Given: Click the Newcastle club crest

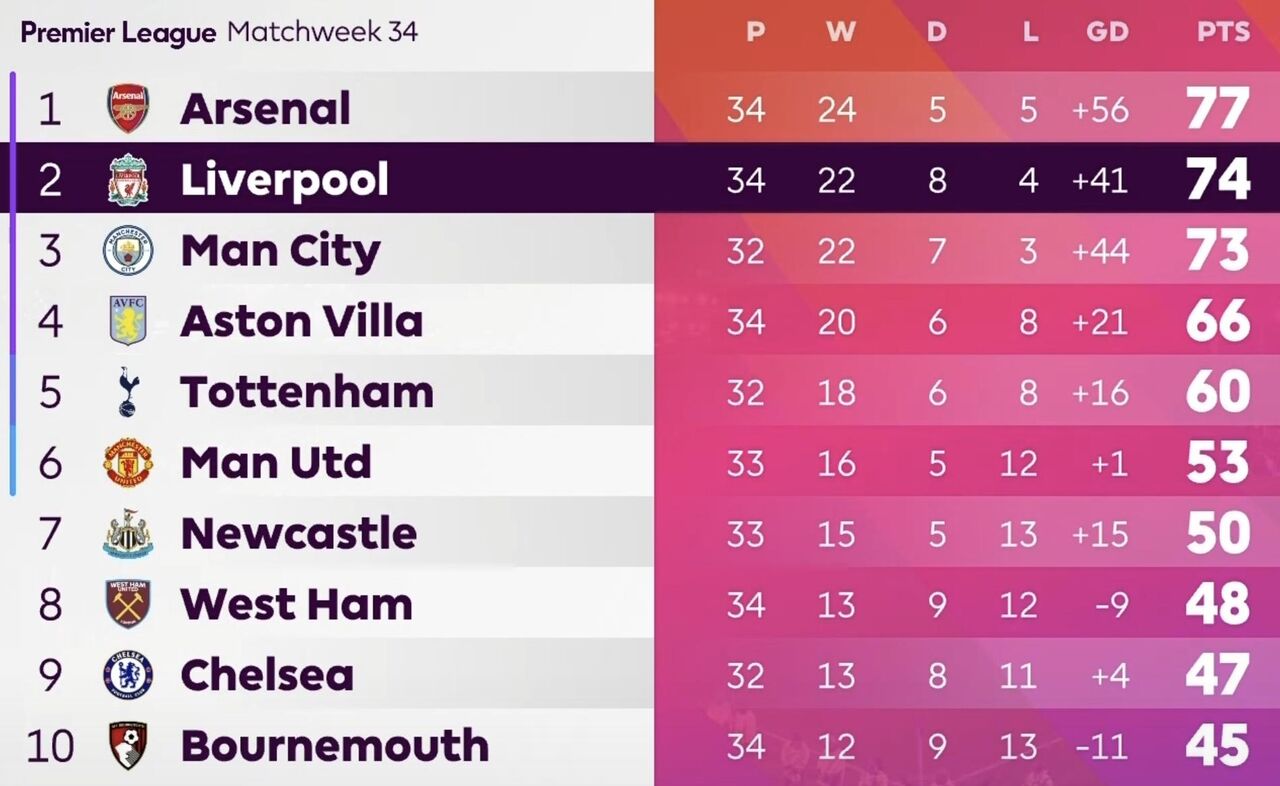Looking at the screenshot, I should click(128, 534).
